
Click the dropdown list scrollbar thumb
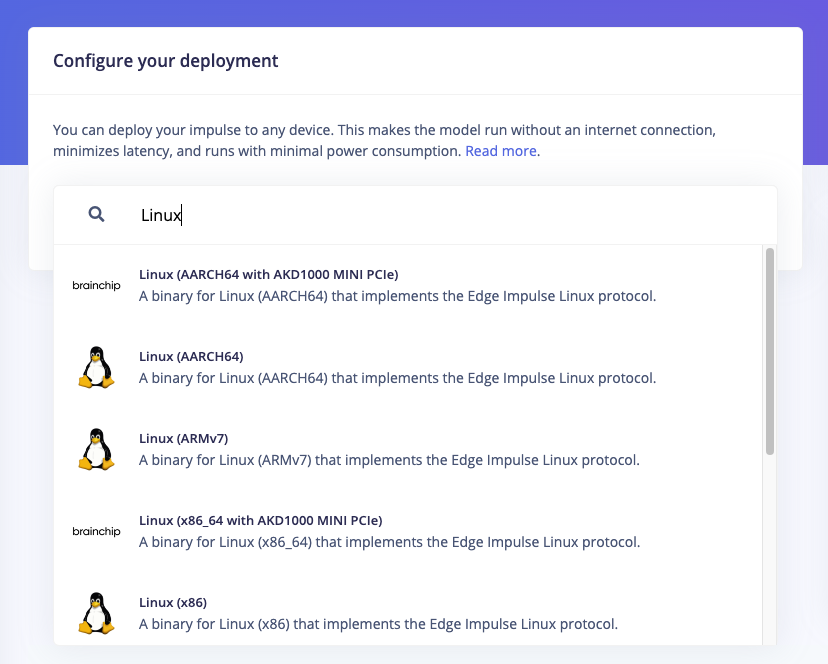click(x=769, y=351)
